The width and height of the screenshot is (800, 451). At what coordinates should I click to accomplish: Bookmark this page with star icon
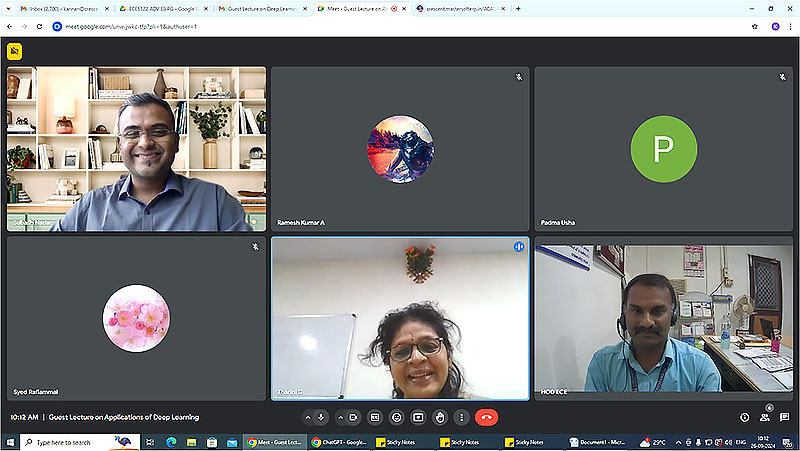point(754,26)
